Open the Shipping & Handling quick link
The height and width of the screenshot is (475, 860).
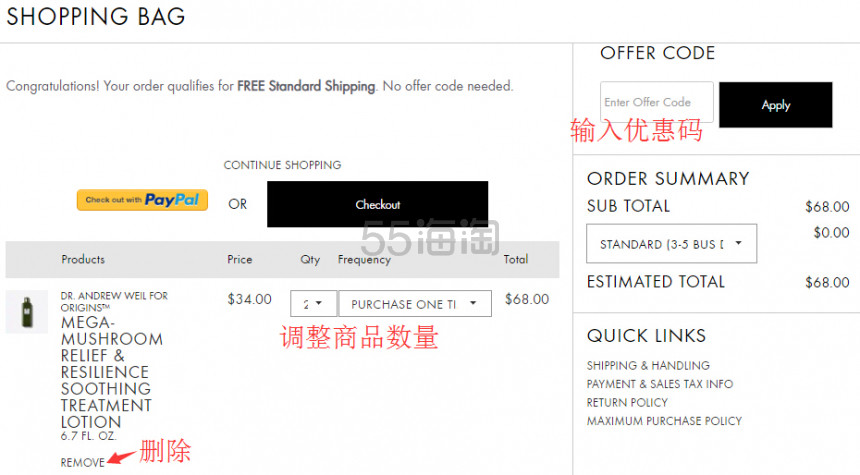pos(648,365)
